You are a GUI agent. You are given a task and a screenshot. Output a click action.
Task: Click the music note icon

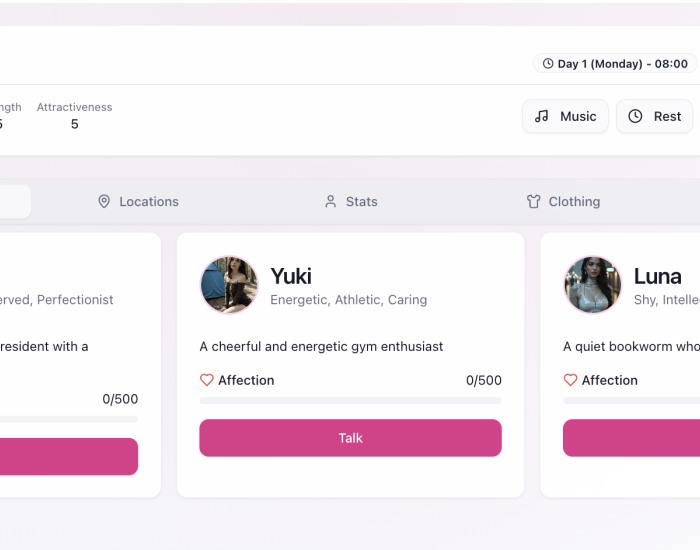542,116
